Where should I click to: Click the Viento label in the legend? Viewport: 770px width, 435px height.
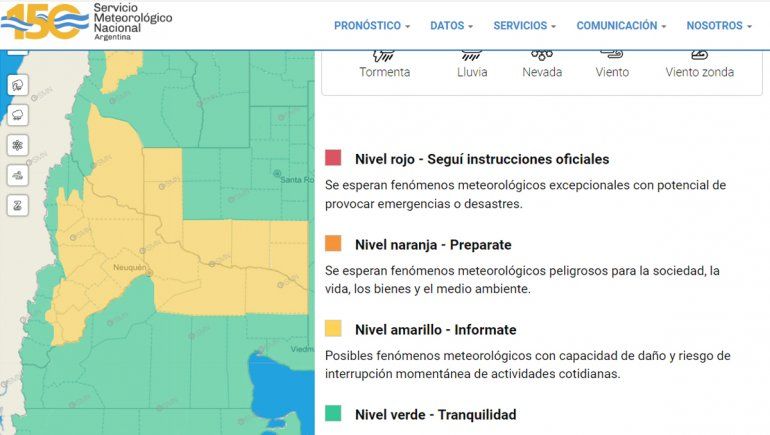coord(612,72)
